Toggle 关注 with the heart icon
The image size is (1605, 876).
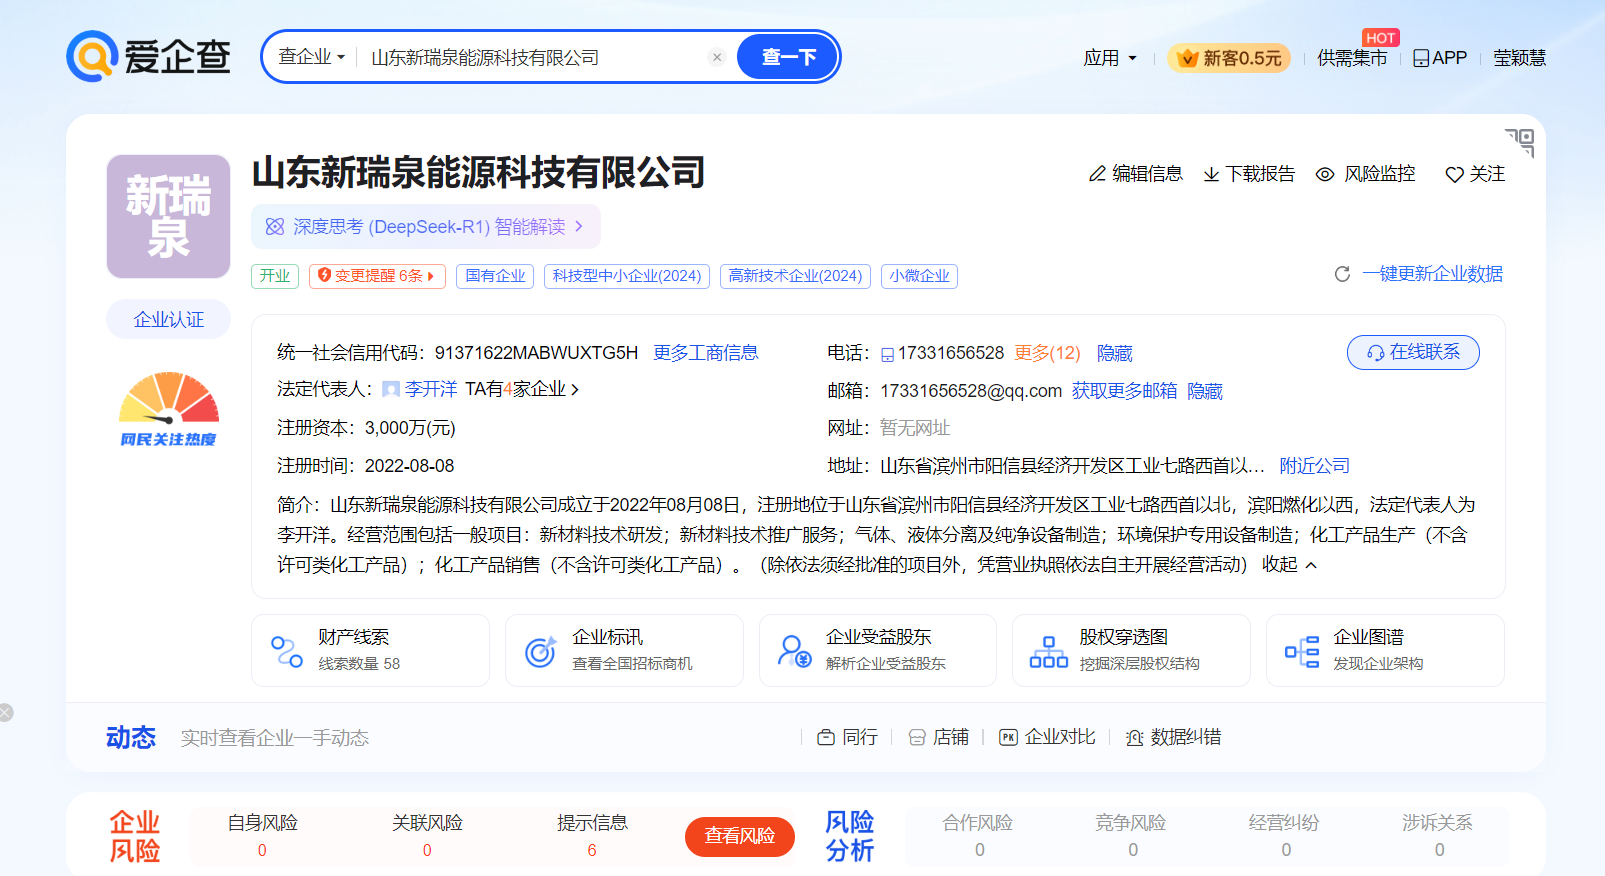click(x=1475, y=174)
